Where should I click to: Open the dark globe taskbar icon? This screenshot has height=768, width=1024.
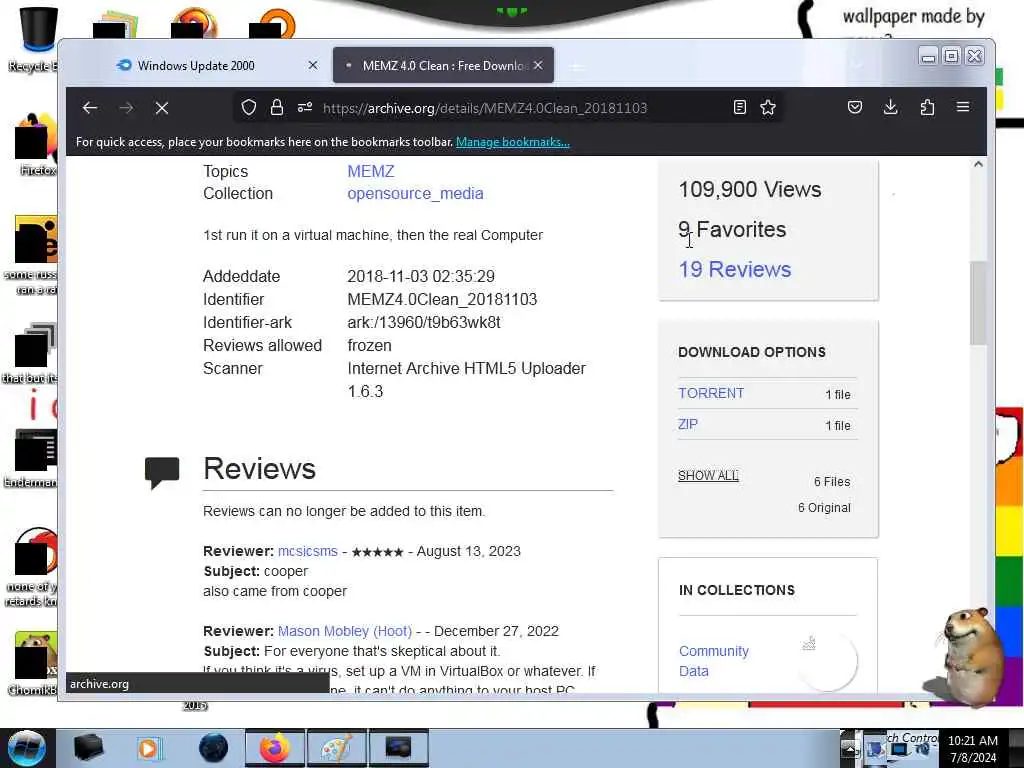pos(214,748)
